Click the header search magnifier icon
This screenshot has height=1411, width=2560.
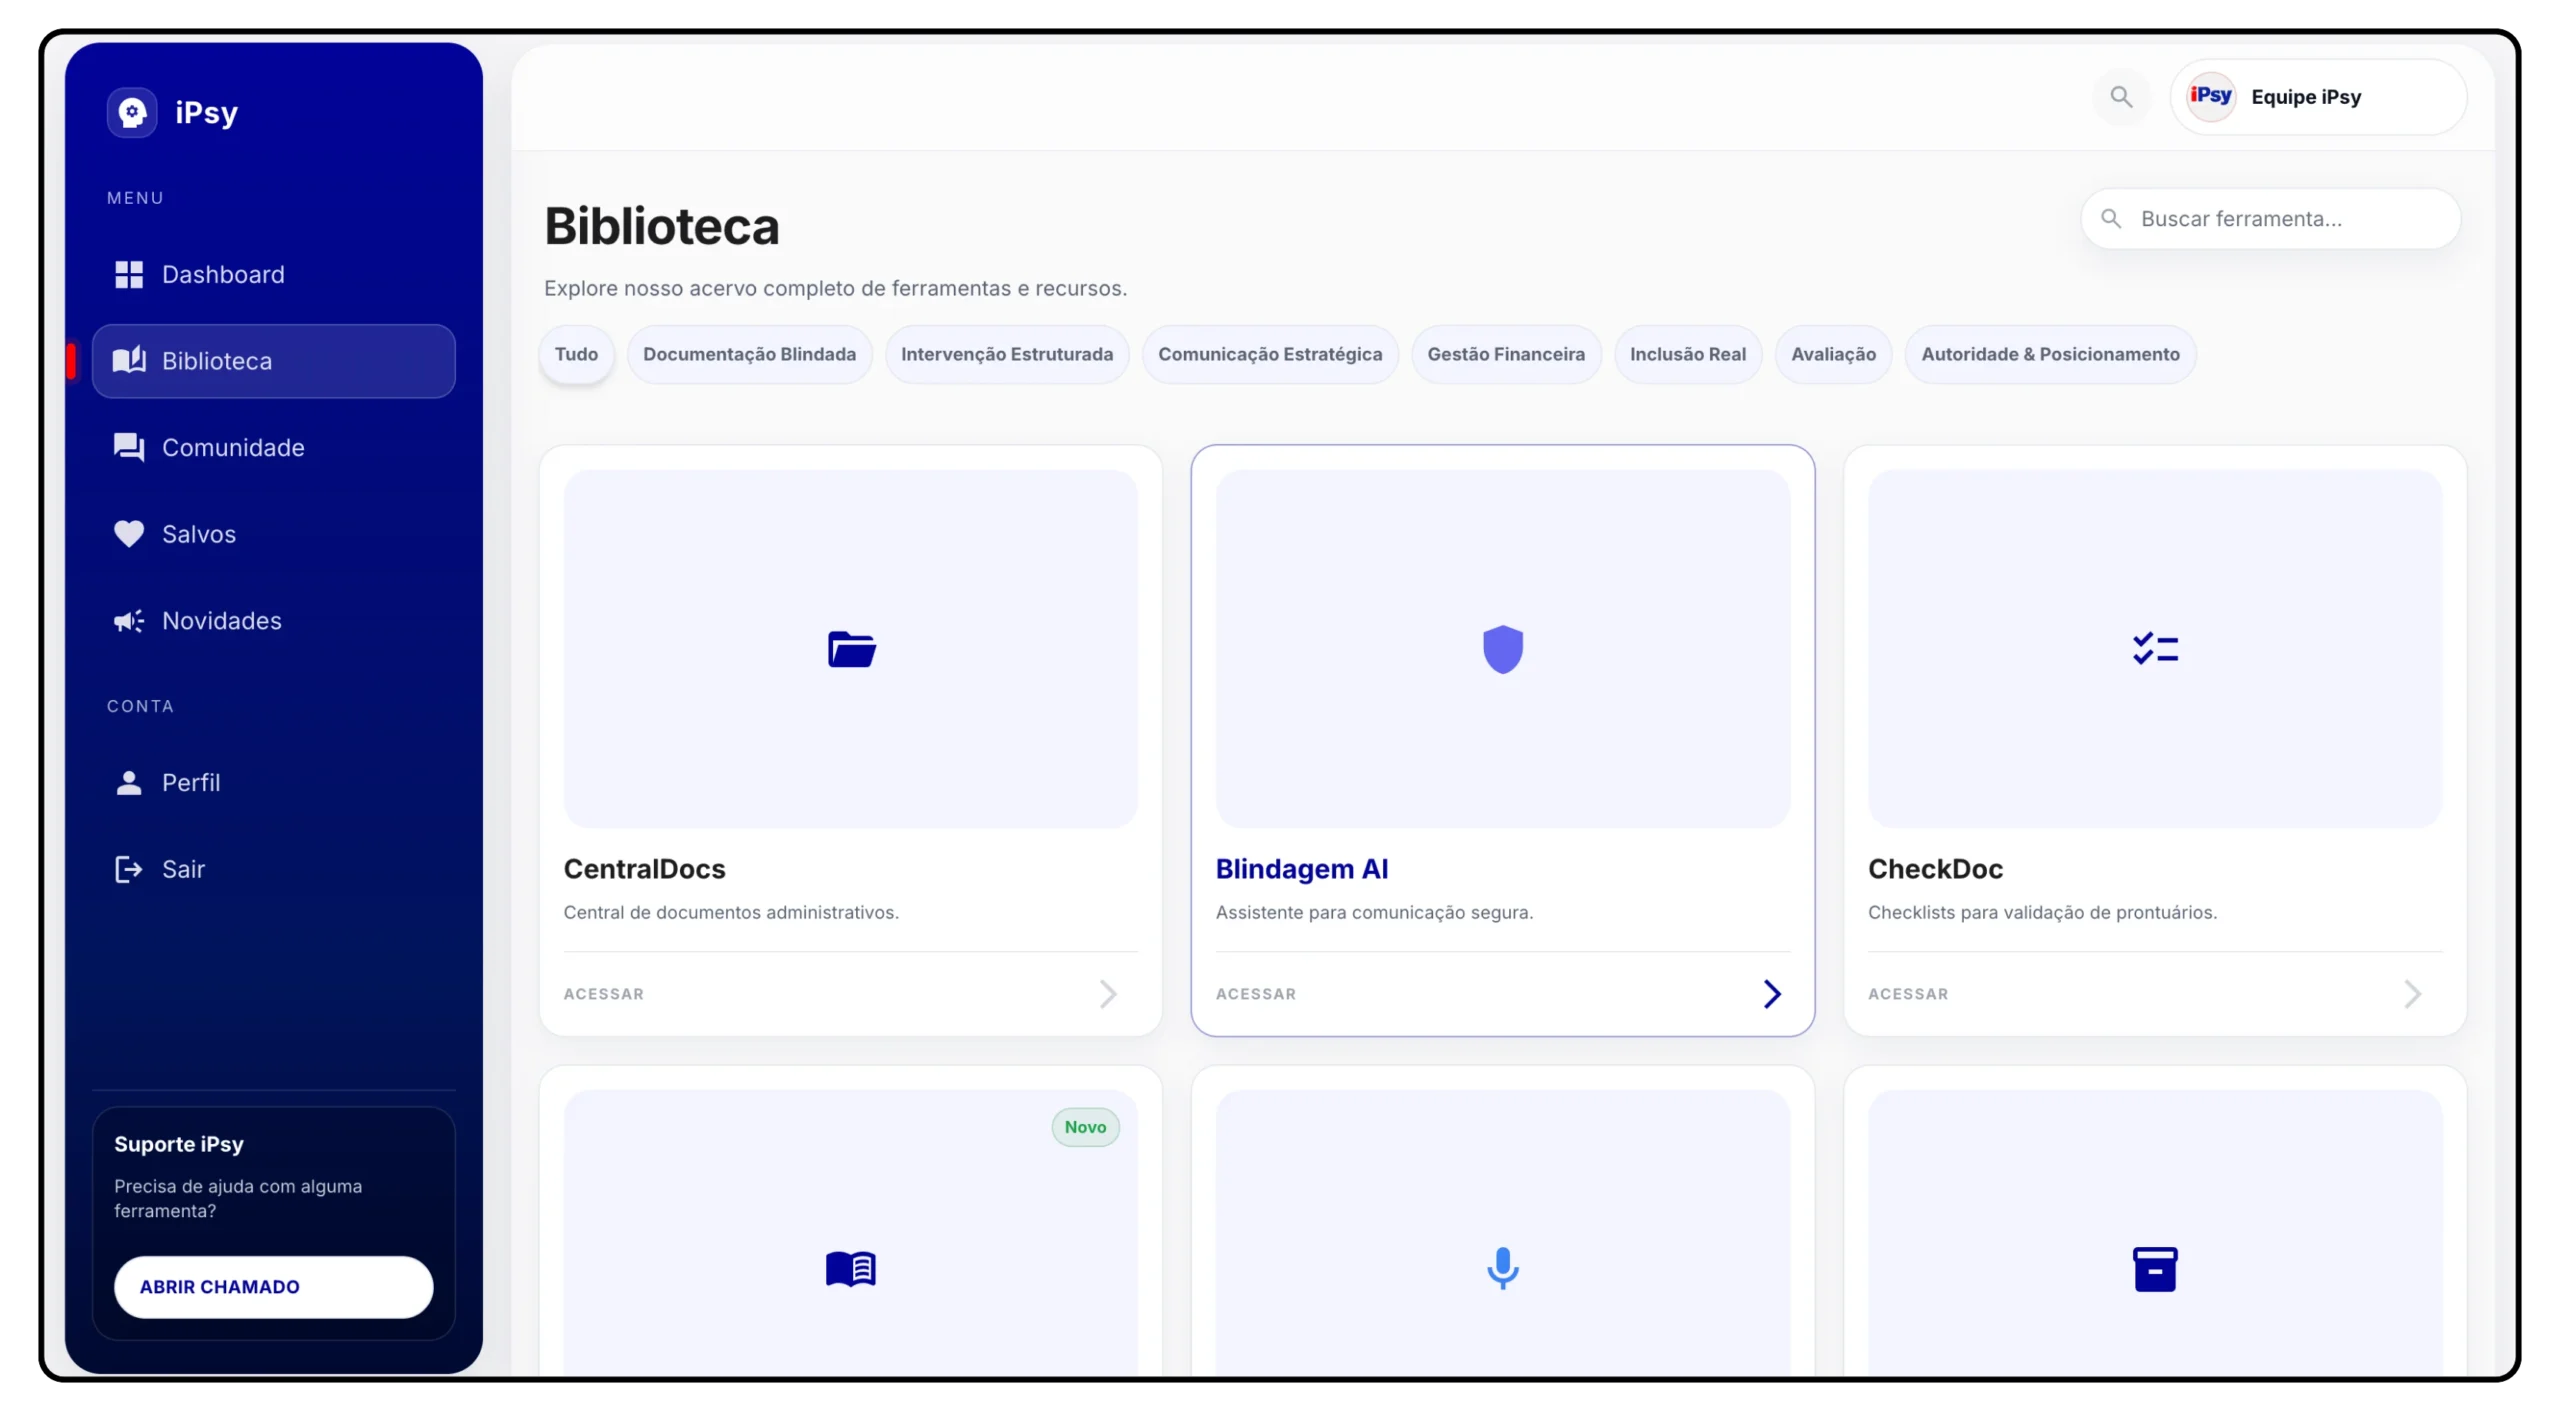tap(2121, 97)
